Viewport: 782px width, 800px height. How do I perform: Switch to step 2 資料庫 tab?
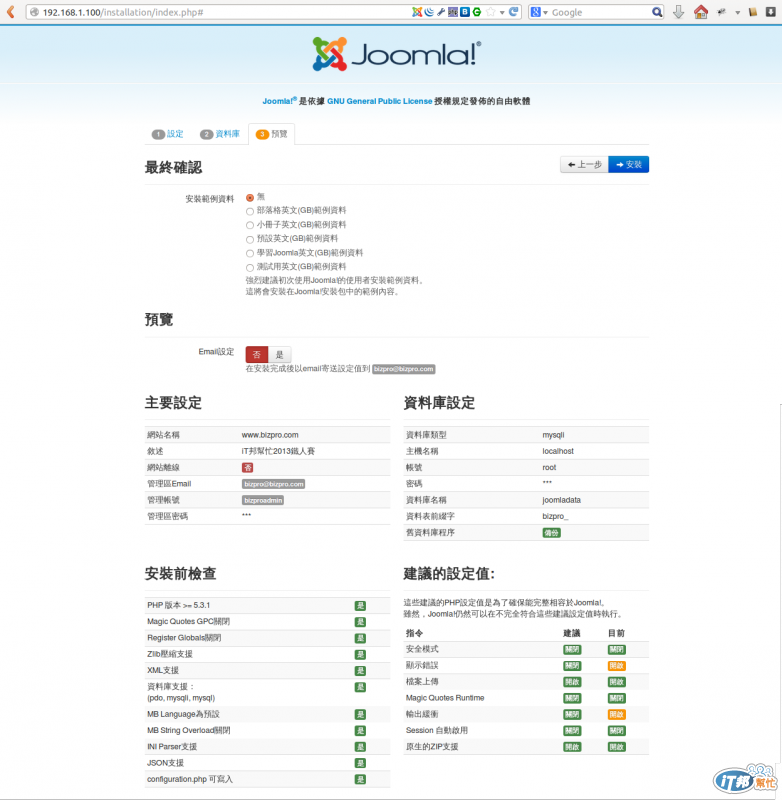[220, 134]
